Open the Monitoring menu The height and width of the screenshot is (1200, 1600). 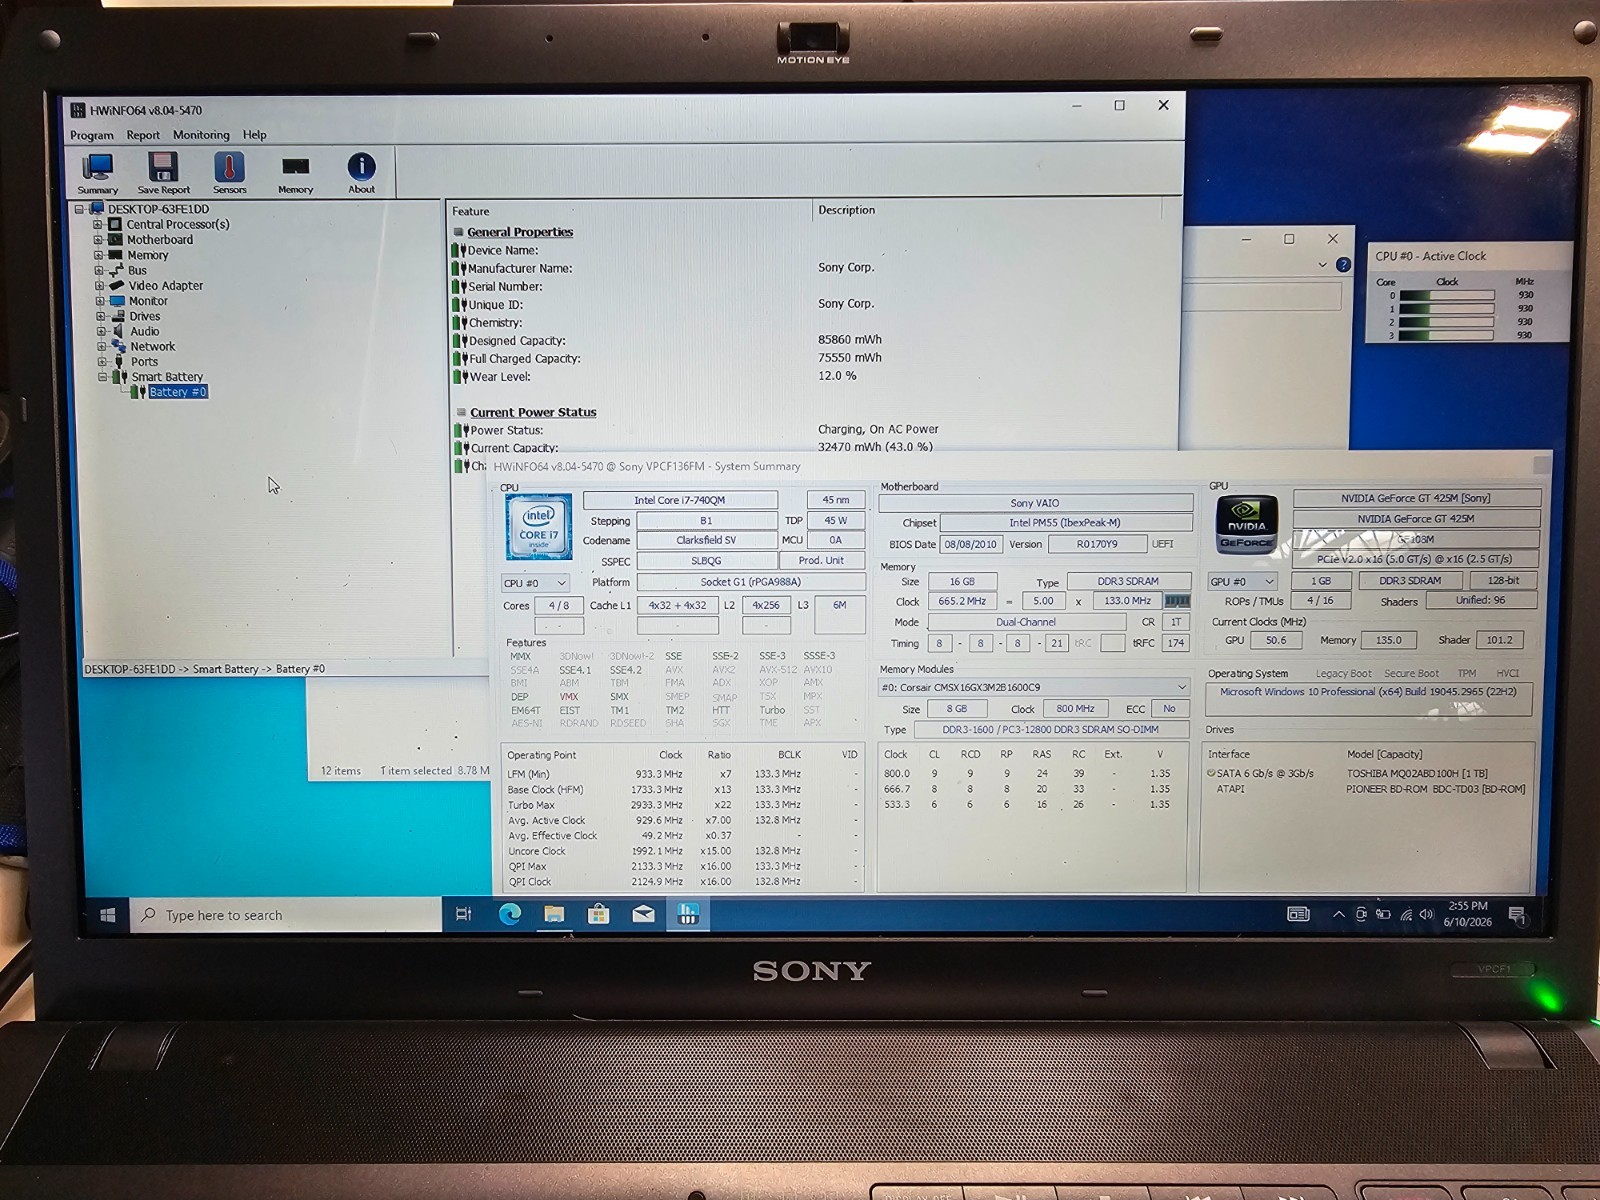(201, 135)
